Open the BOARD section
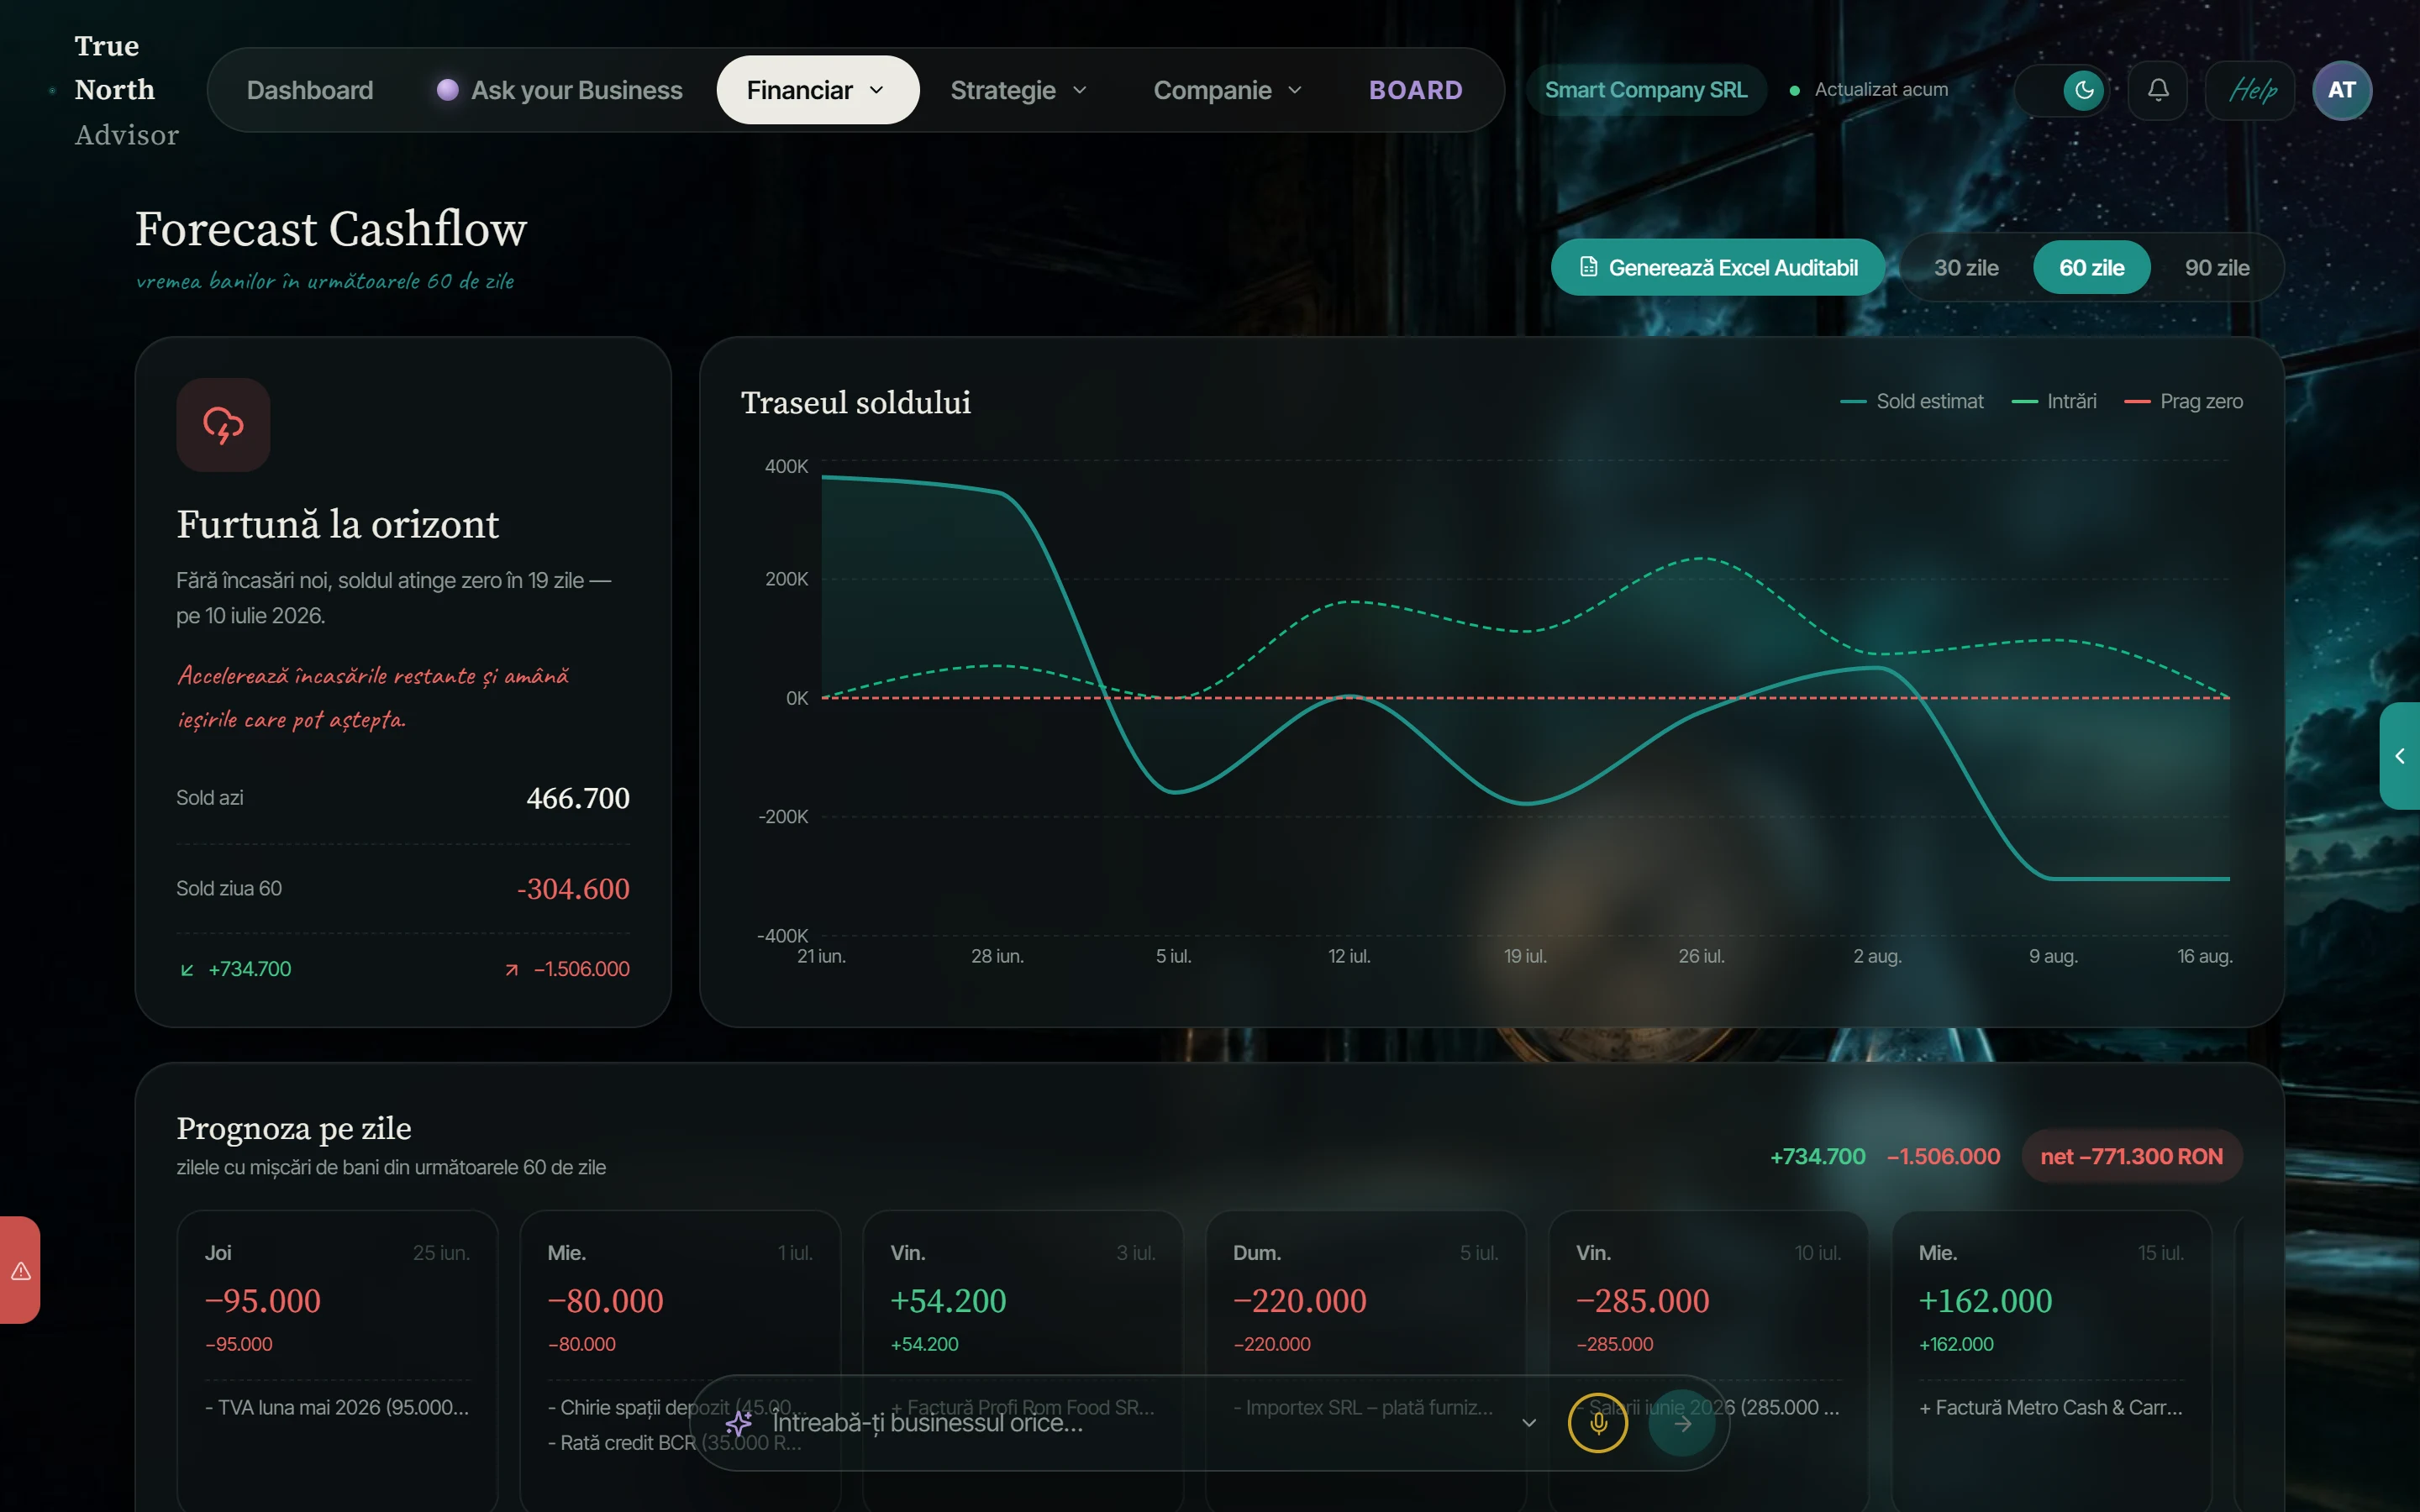 pyautogui.click(x=1415, y=90)
